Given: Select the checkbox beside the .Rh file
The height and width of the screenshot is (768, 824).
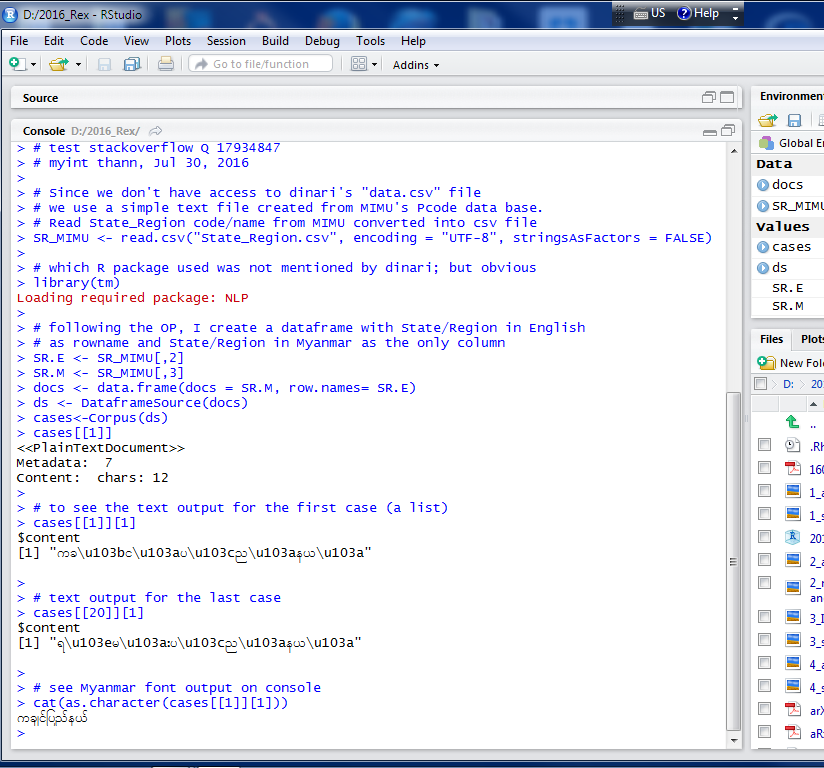Looking at the screenshot, I should [x=765, y=444].
